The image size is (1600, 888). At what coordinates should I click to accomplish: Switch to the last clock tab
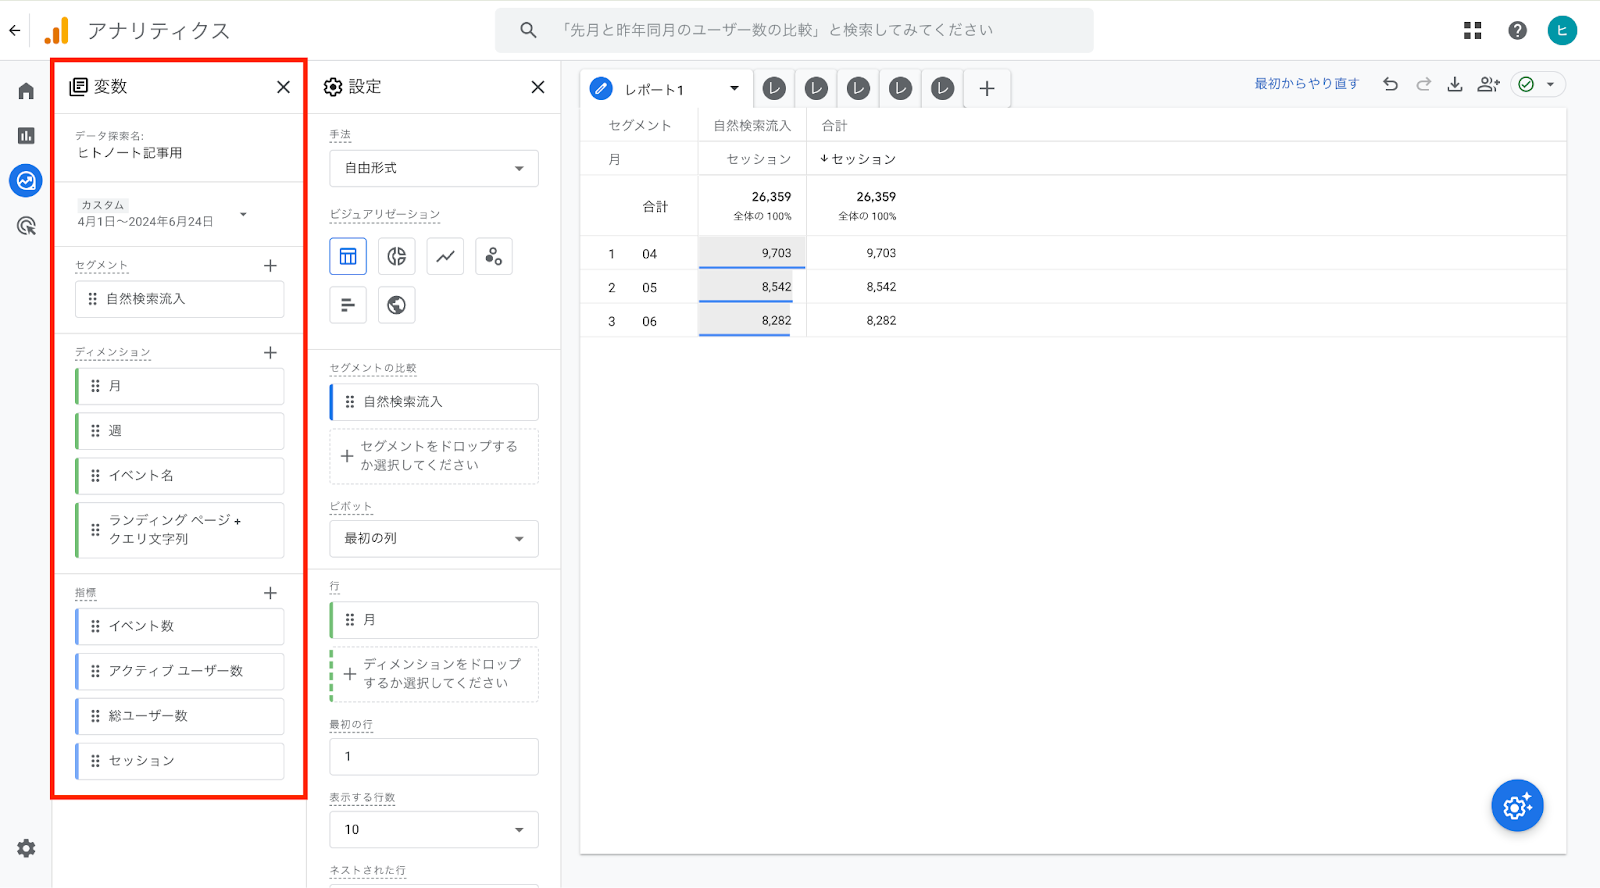pyautogui.click(x=942, y=88)
